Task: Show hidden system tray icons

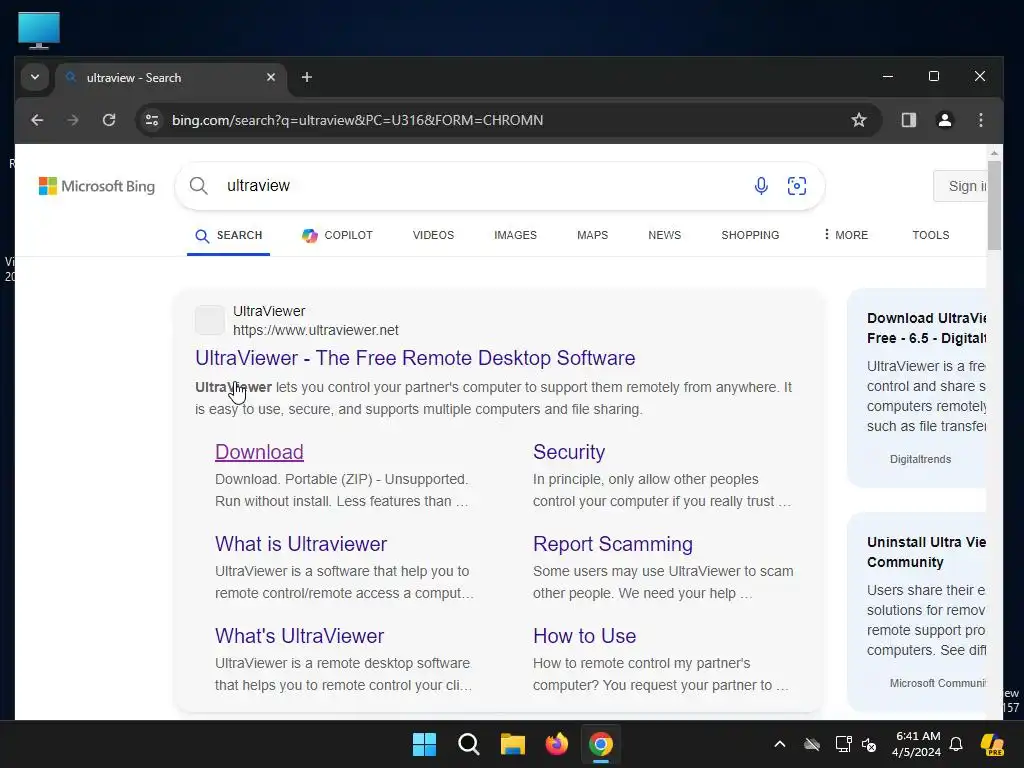Action: pos(780,744)
